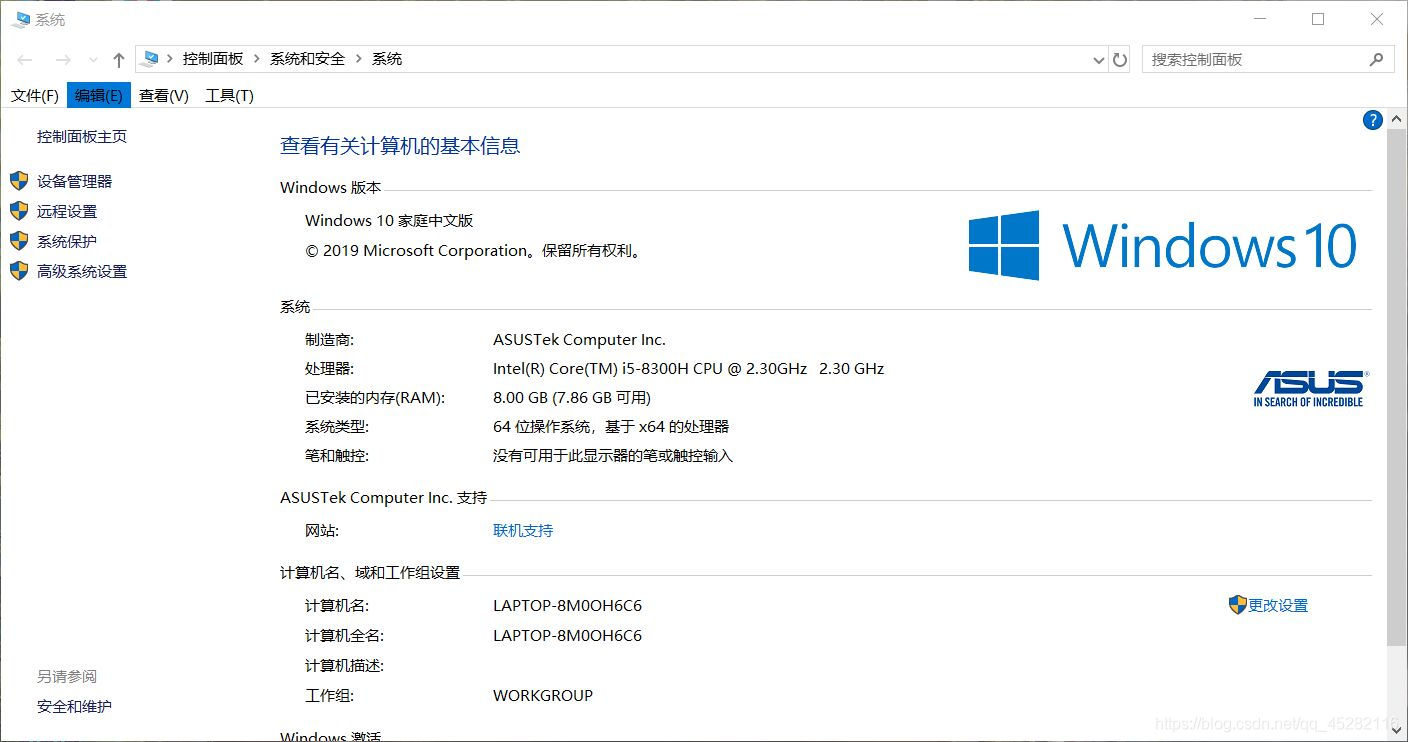Open 安全和维护 link

click(74, 706)
